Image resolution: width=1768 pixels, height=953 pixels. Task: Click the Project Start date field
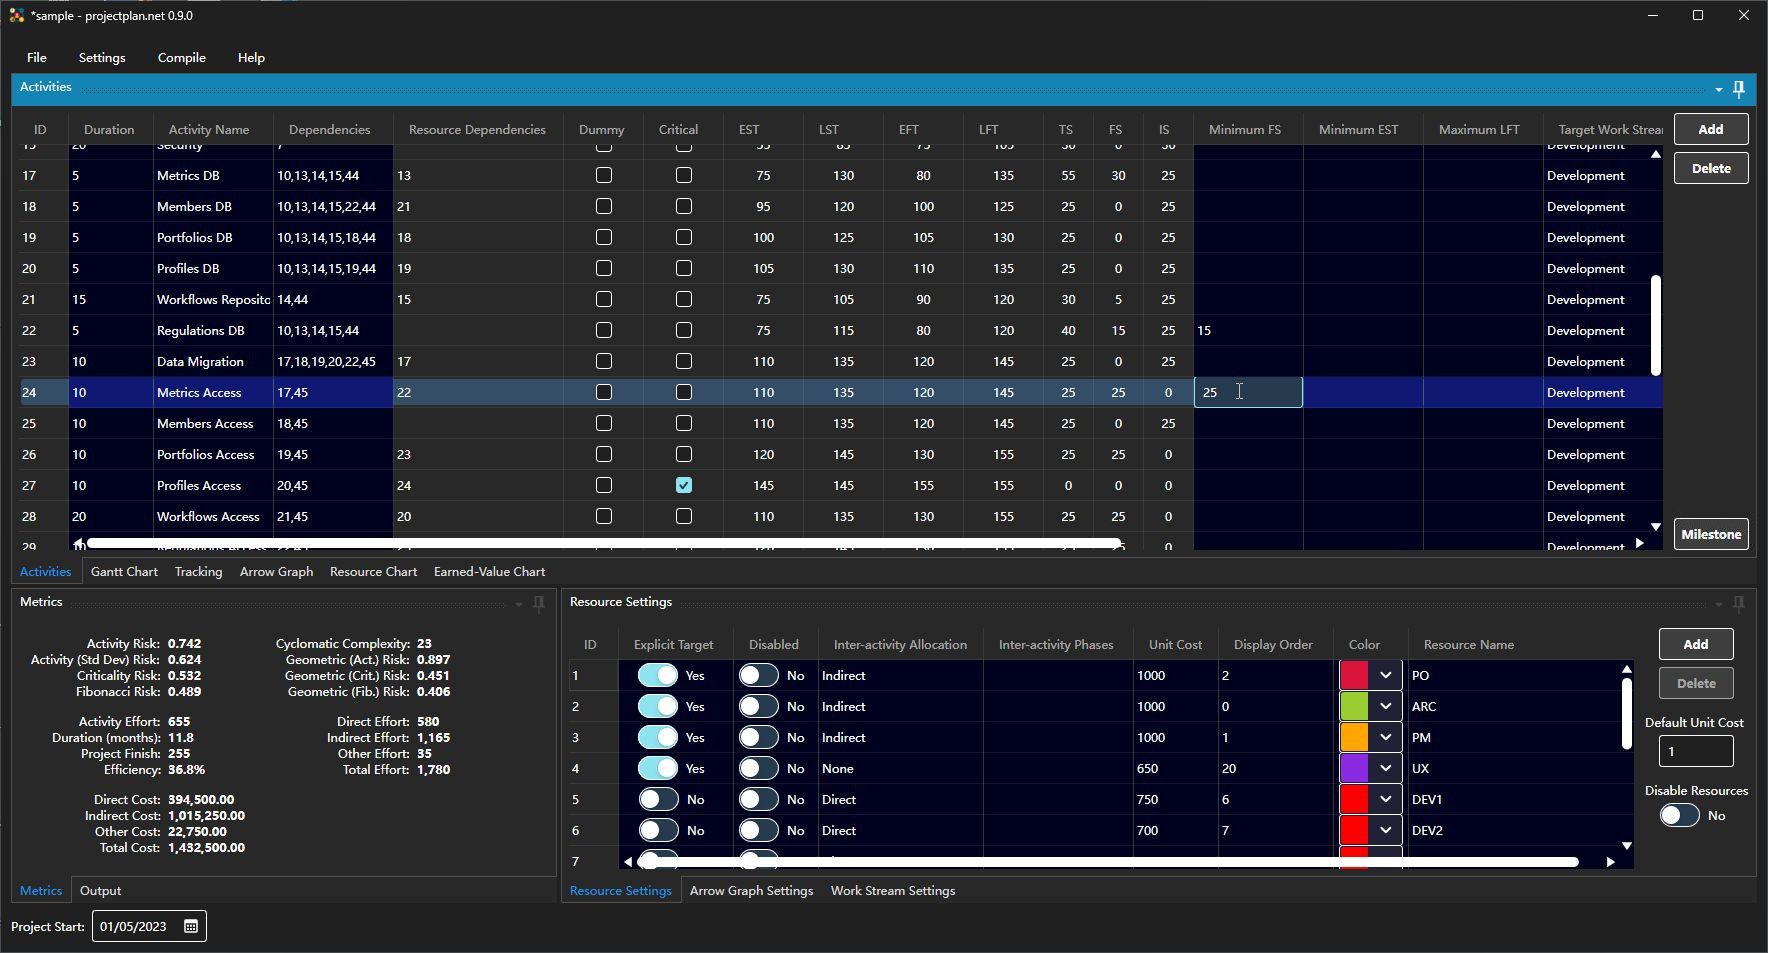click(149, 927)
